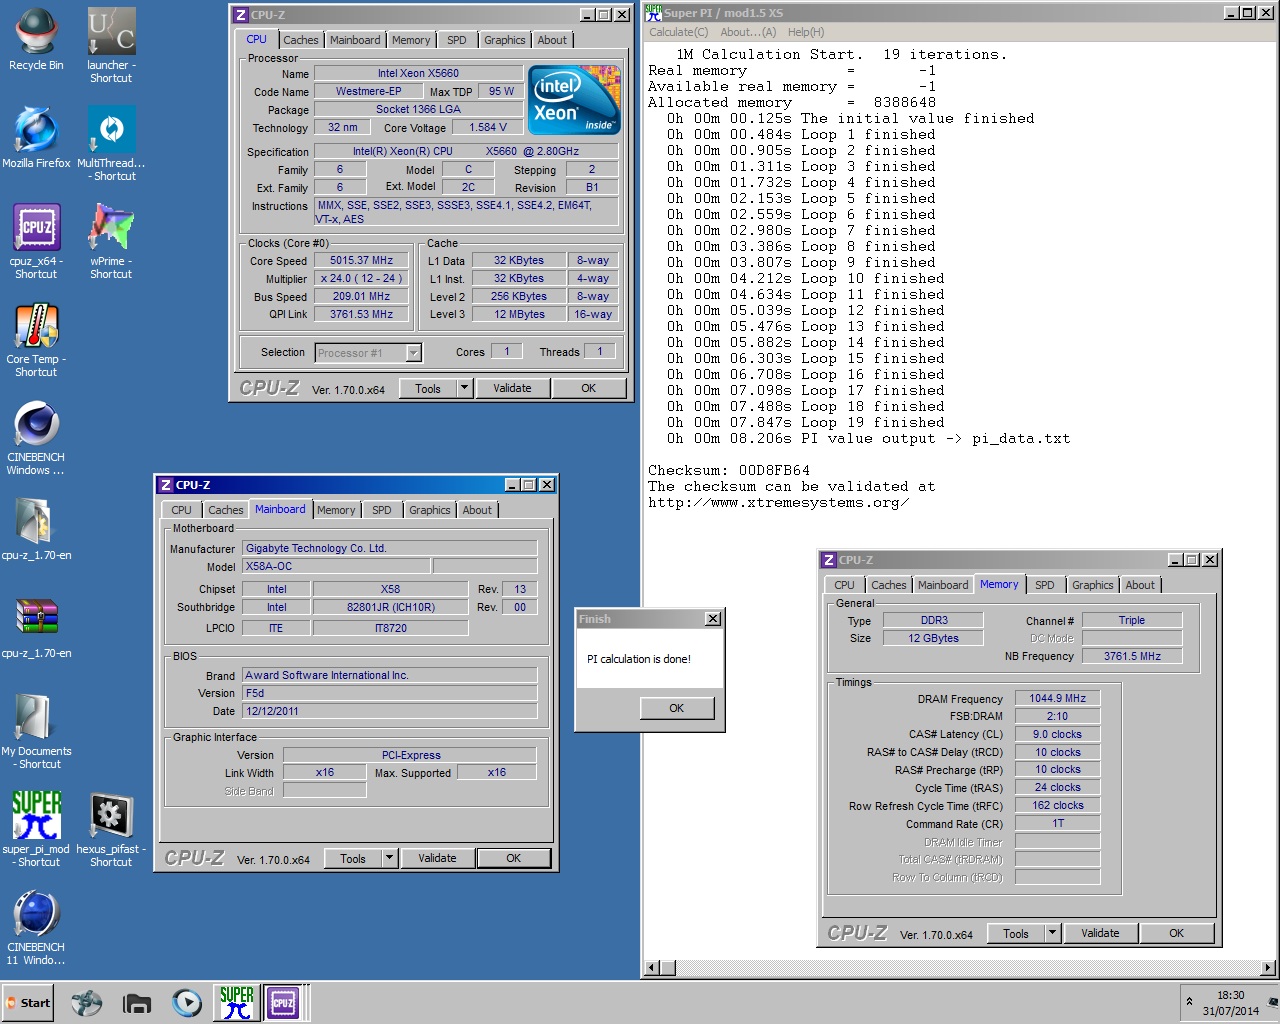Open hexus_pifast shortcut desktop icon
The width and height of the screenshot is (1280, 1024).
pos(111,829)
